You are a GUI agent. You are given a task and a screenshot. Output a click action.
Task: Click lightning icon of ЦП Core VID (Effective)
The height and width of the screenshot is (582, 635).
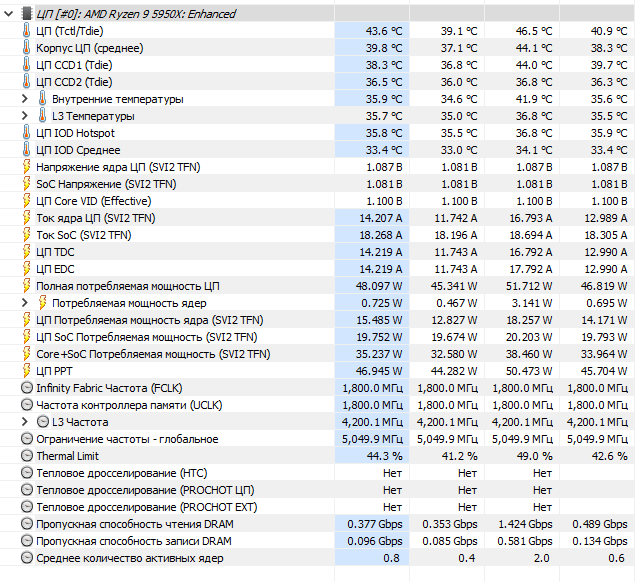click(x=26, y=201)
